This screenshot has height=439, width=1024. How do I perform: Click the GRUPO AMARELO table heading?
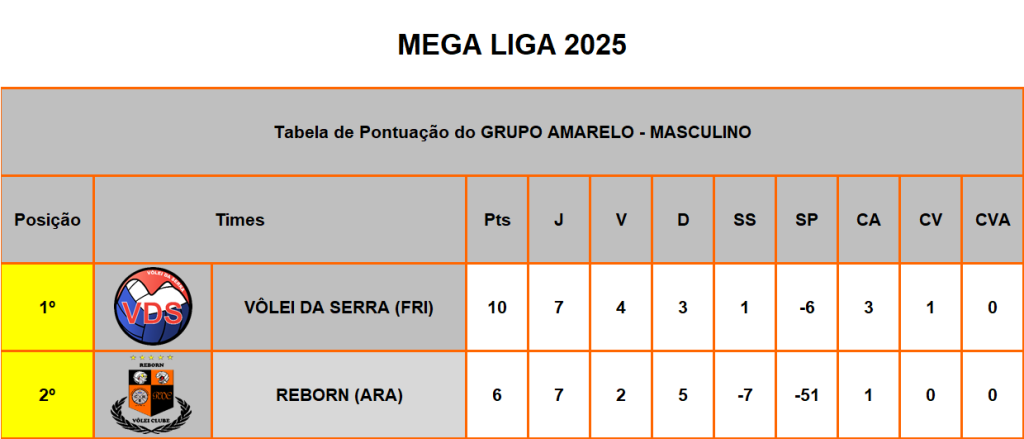click(512, 131)
